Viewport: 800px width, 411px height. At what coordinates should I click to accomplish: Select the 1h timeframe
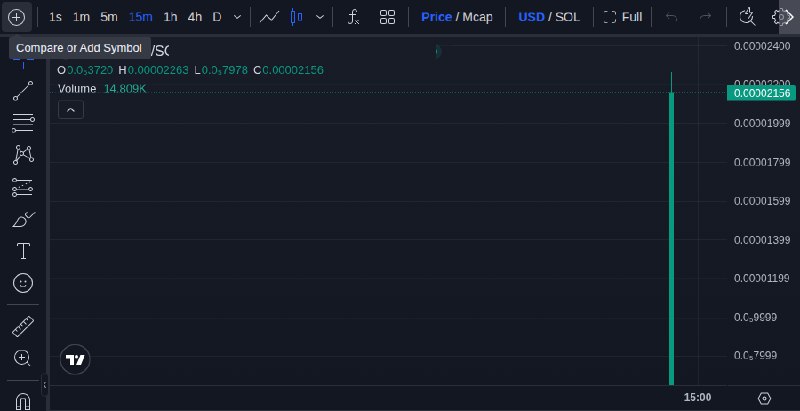click(170, 17)
